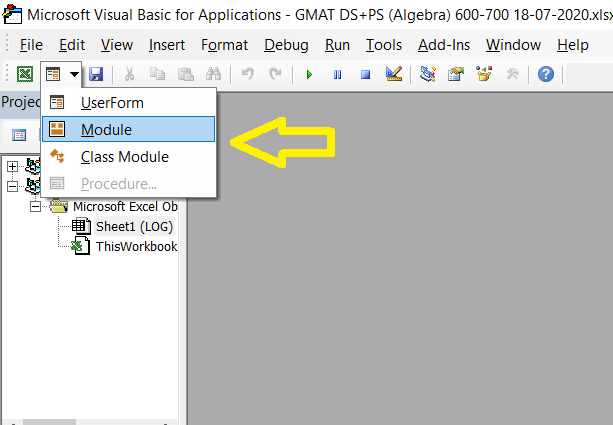Open the Help menu
This screenshot has width=613, height=425.
[x=572, y=45]
